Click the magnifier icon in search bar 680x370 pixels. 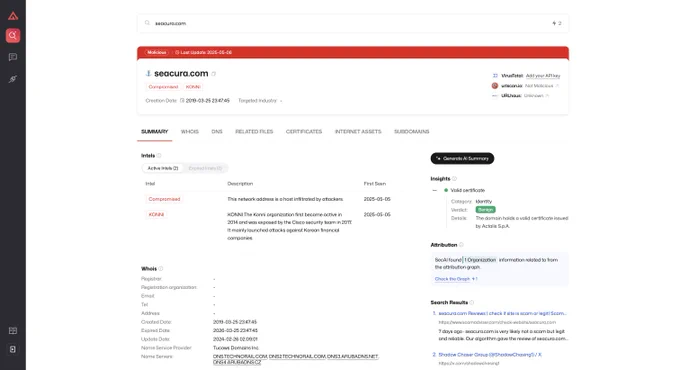click(x=147, y=23)
